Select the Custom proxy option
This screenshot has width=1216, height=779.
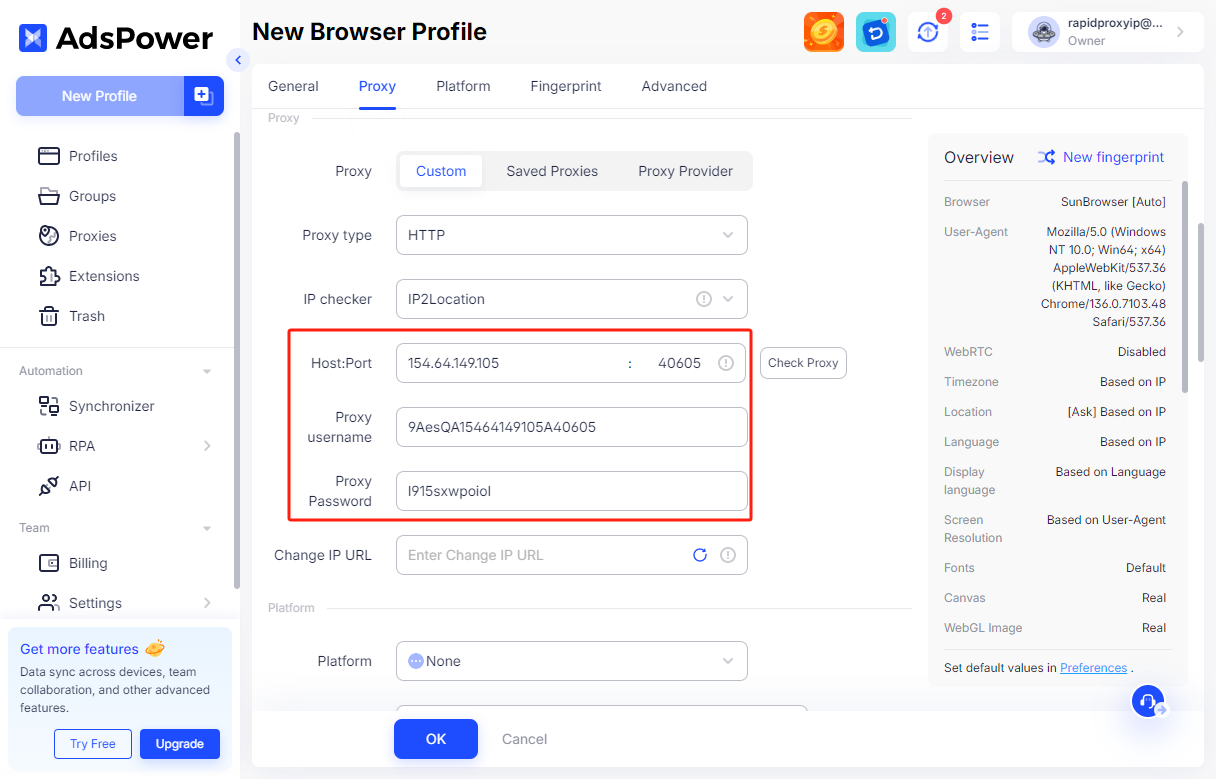point(441,171)
